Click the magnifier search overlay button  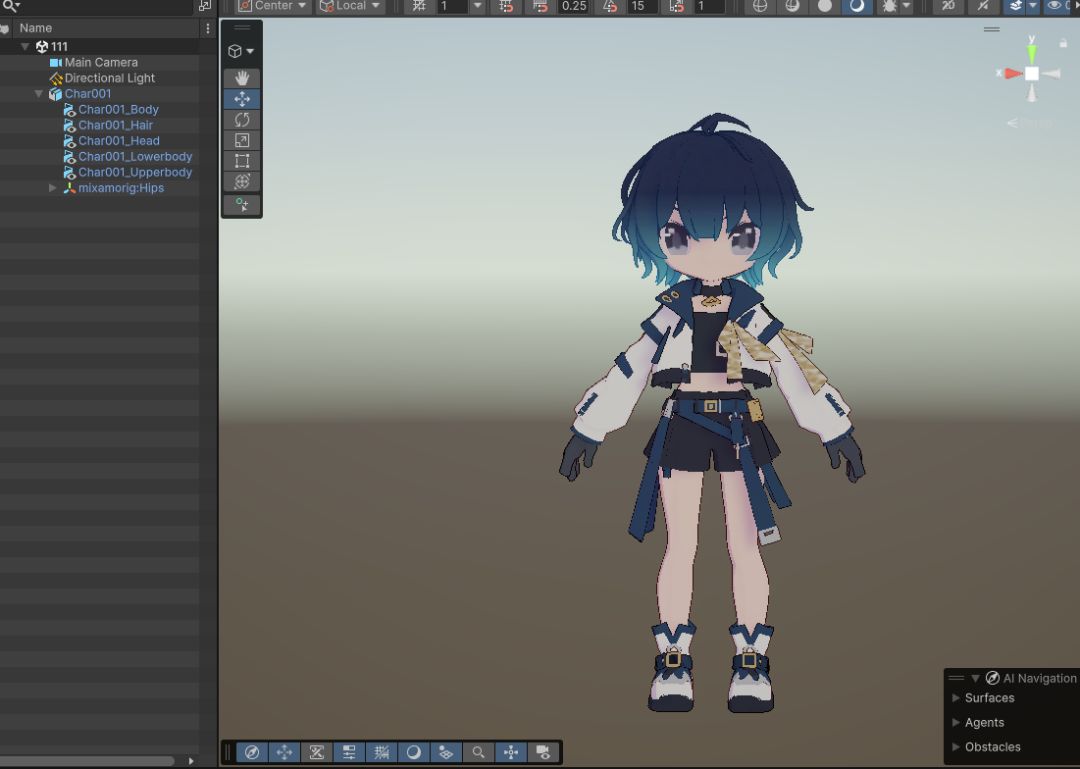click(x=478, y=752)
